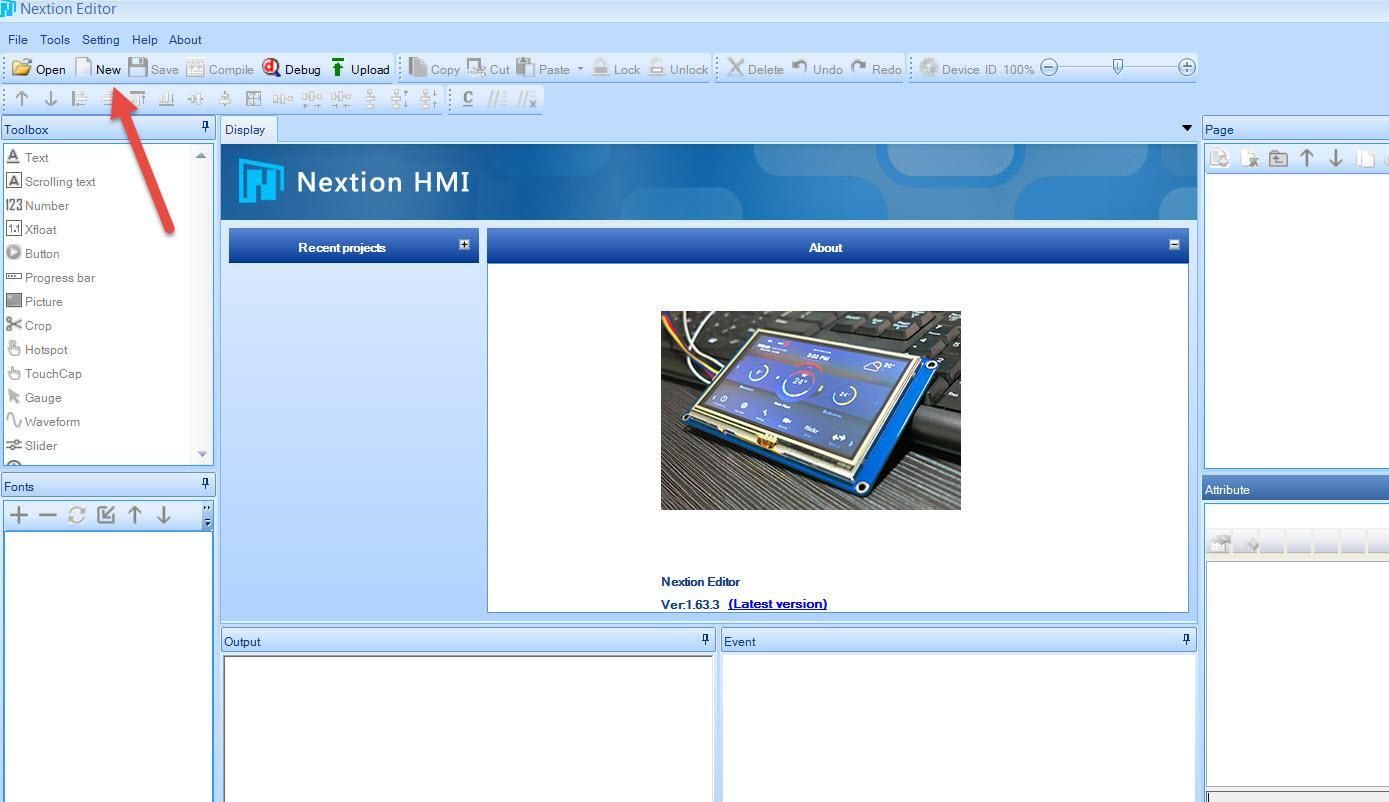This screenshot has width=1389, height=802.
Task: Add a Gauge component from the Toolbox
Action: 43,397
